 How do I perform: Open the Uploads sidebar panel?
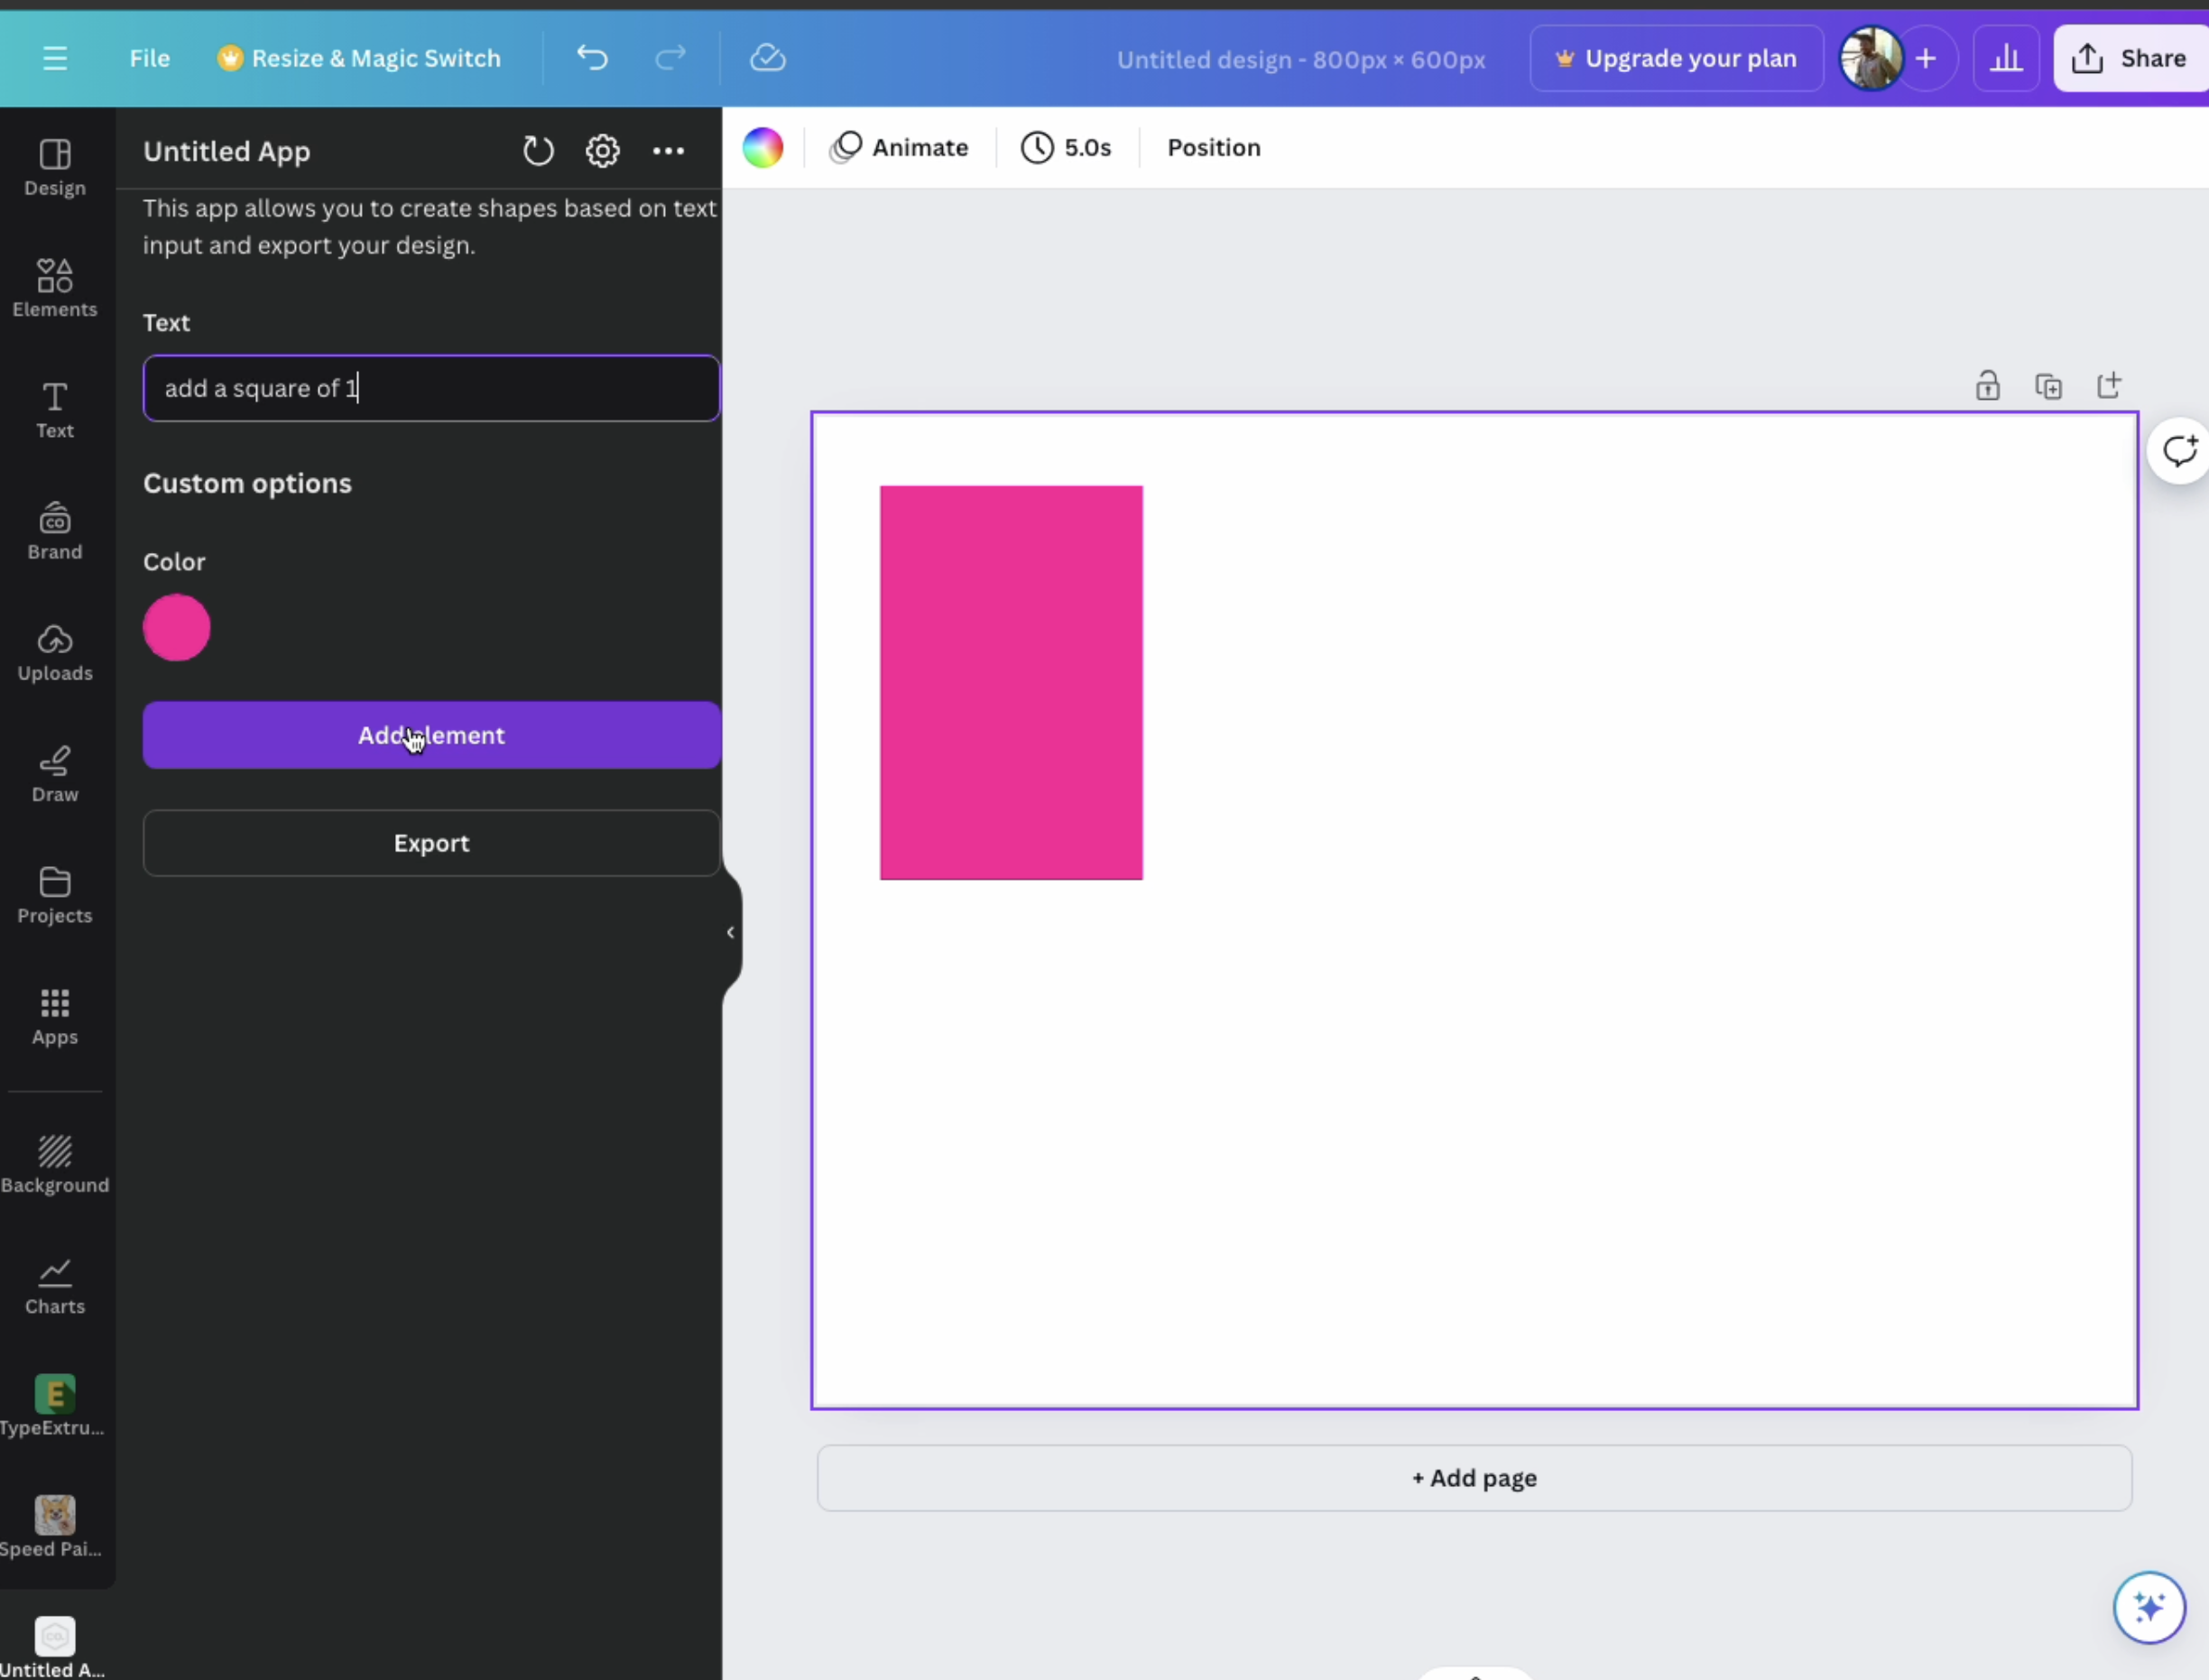tap(55, 652)
